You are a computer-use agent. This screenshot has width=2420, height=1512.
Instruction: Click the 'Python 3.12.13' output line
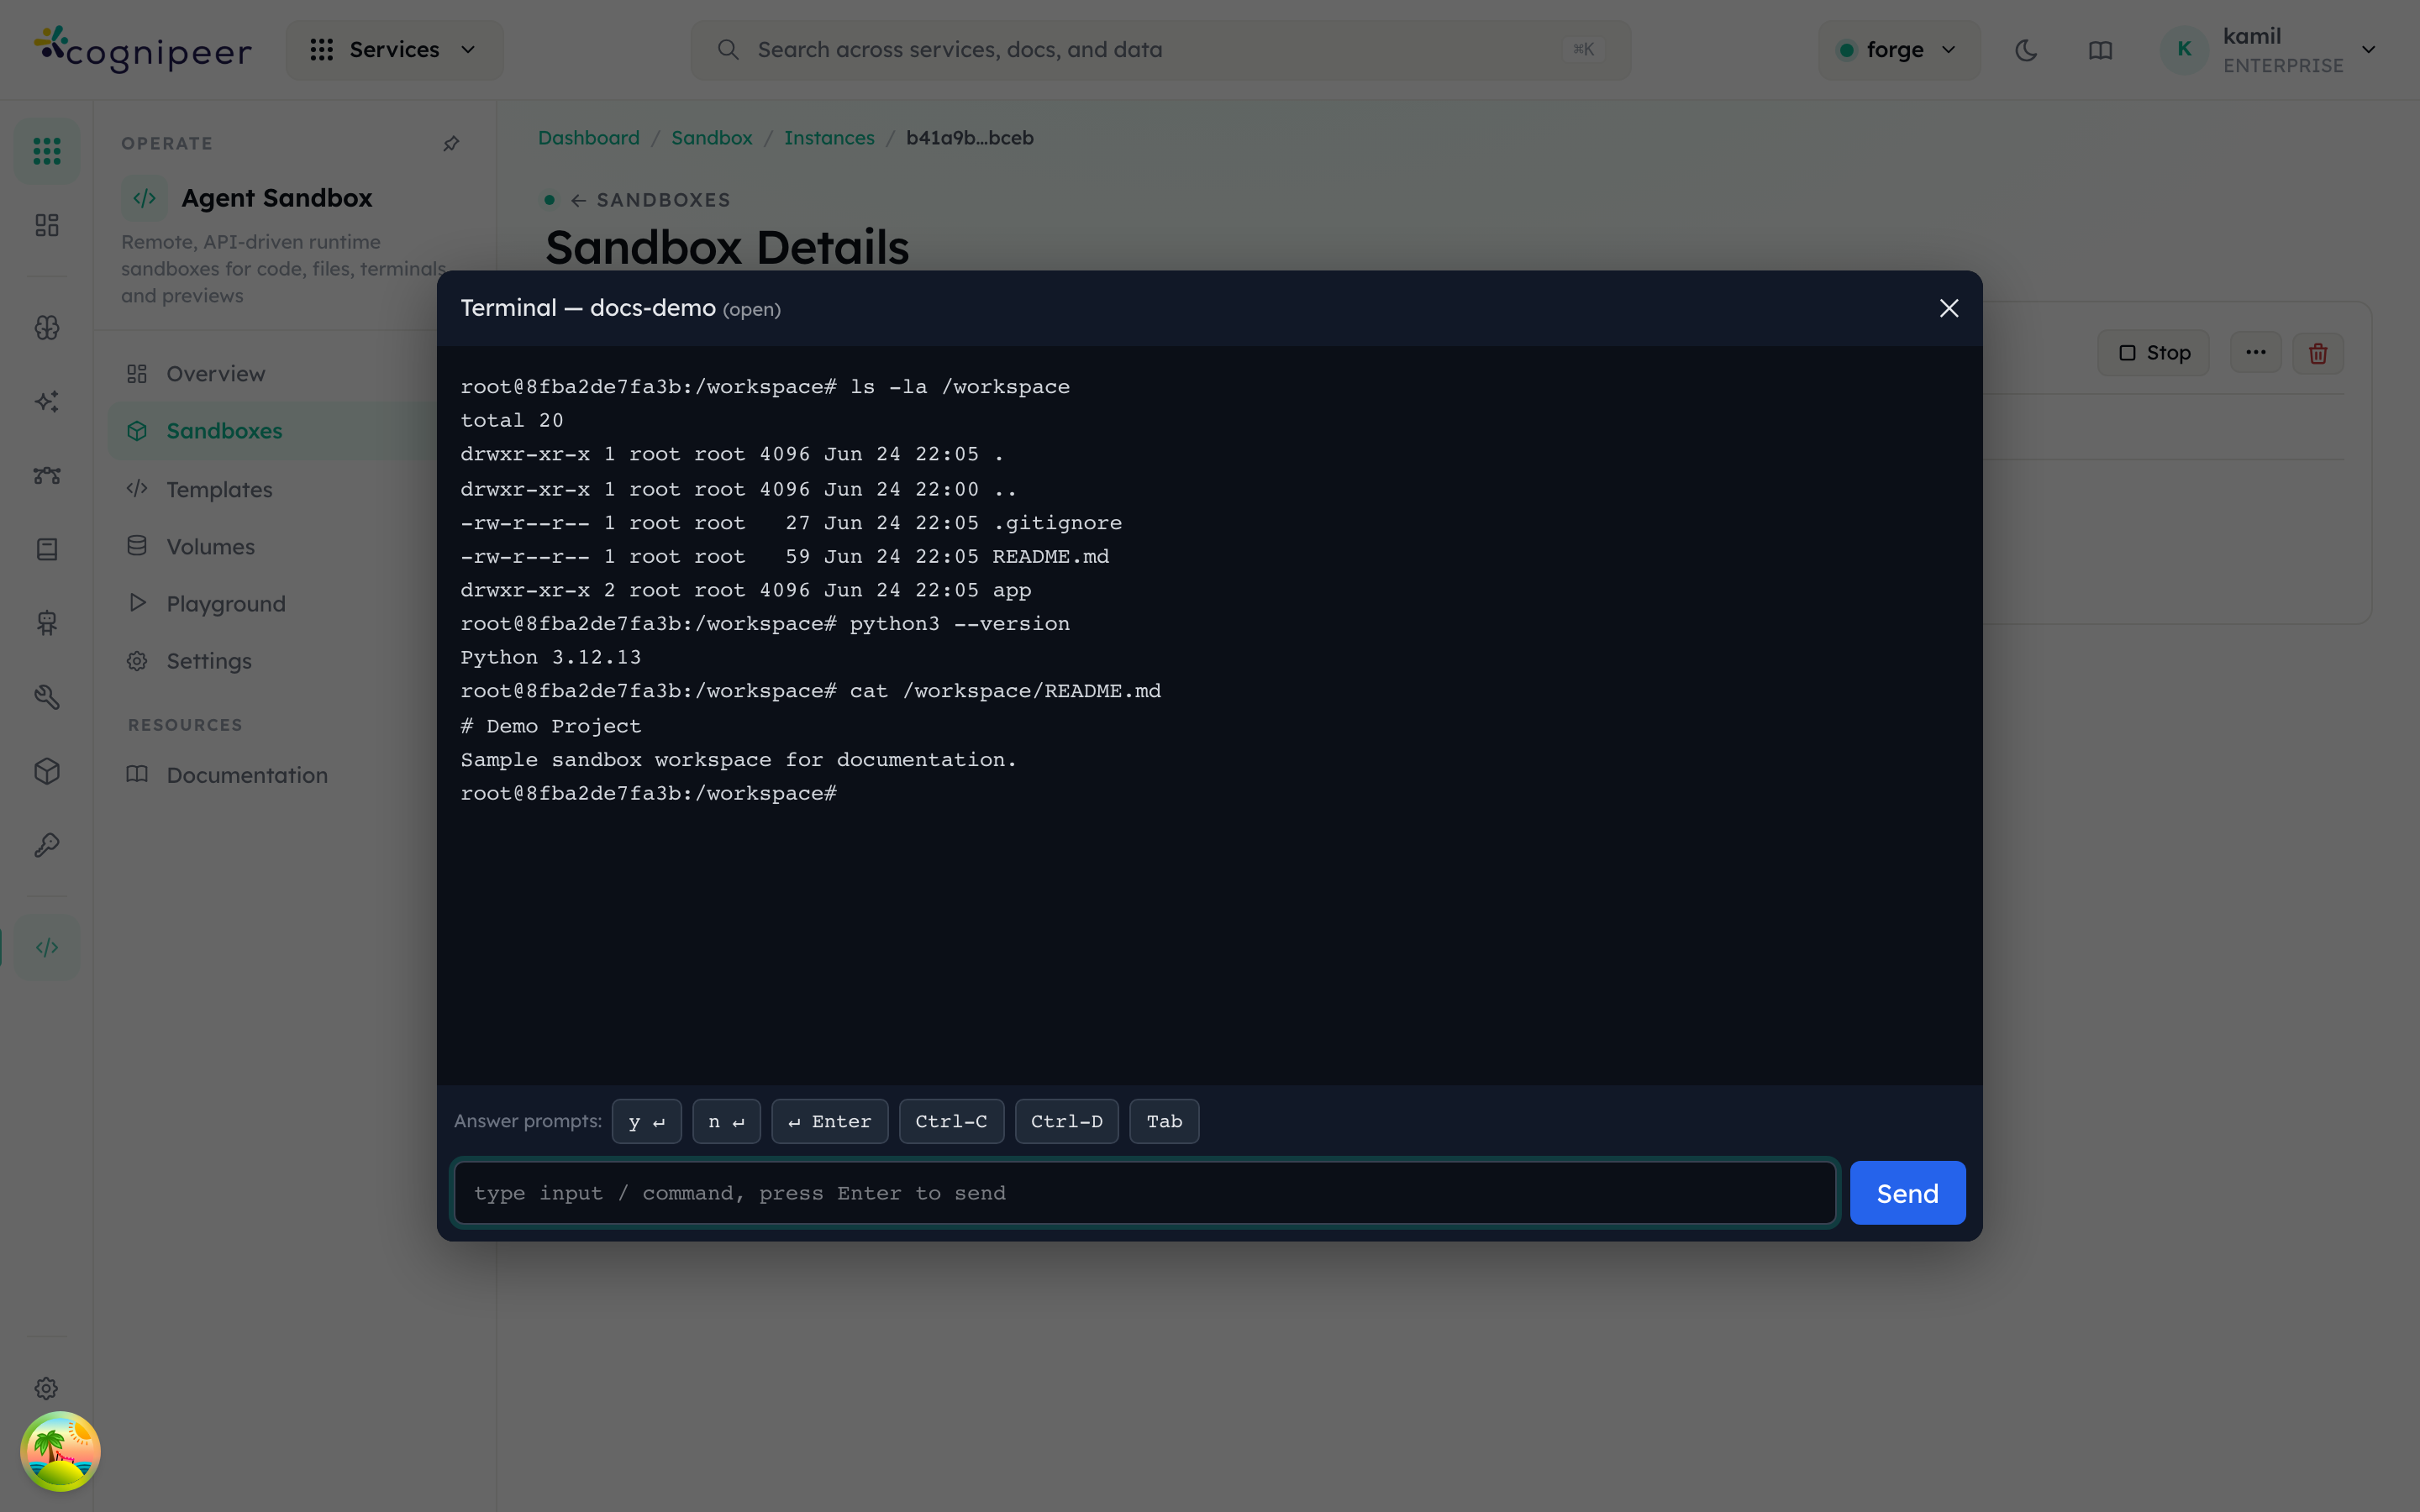click(x=551, y=657)
